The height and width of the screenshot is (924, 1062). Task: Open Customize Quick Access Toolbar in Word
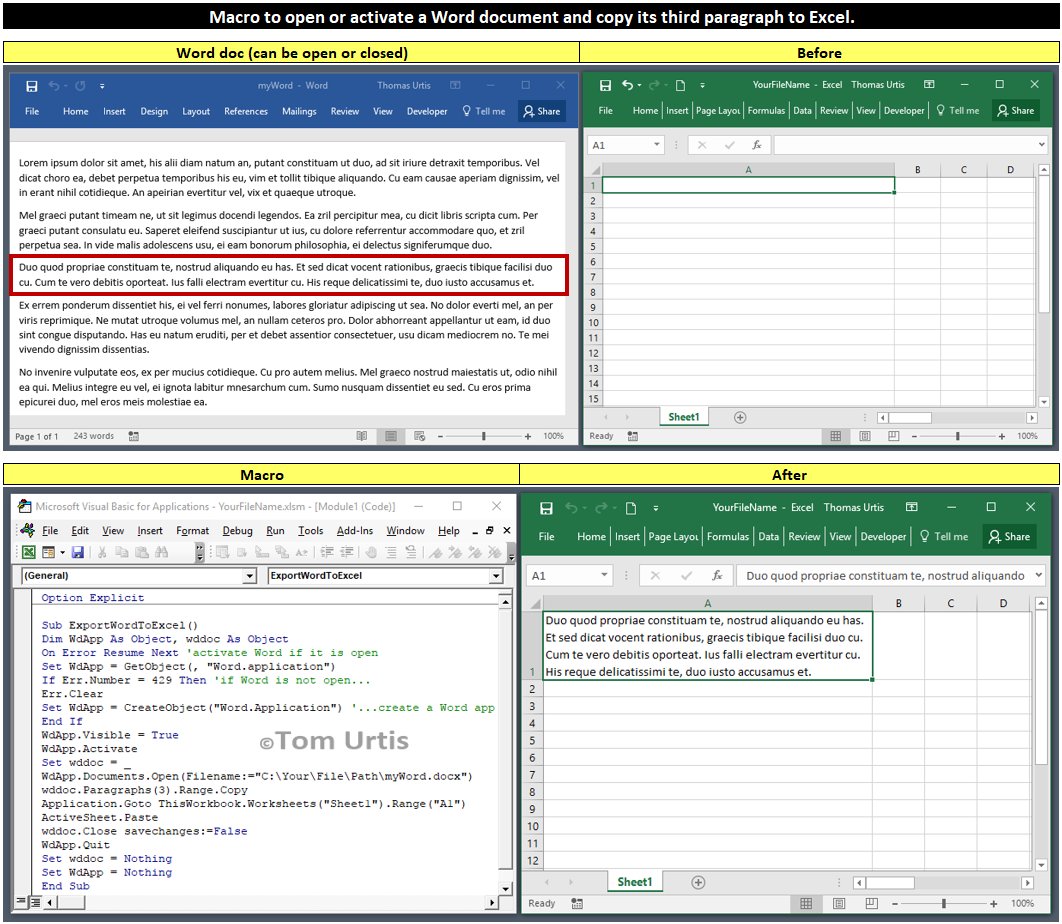click(x=102, y=86)
